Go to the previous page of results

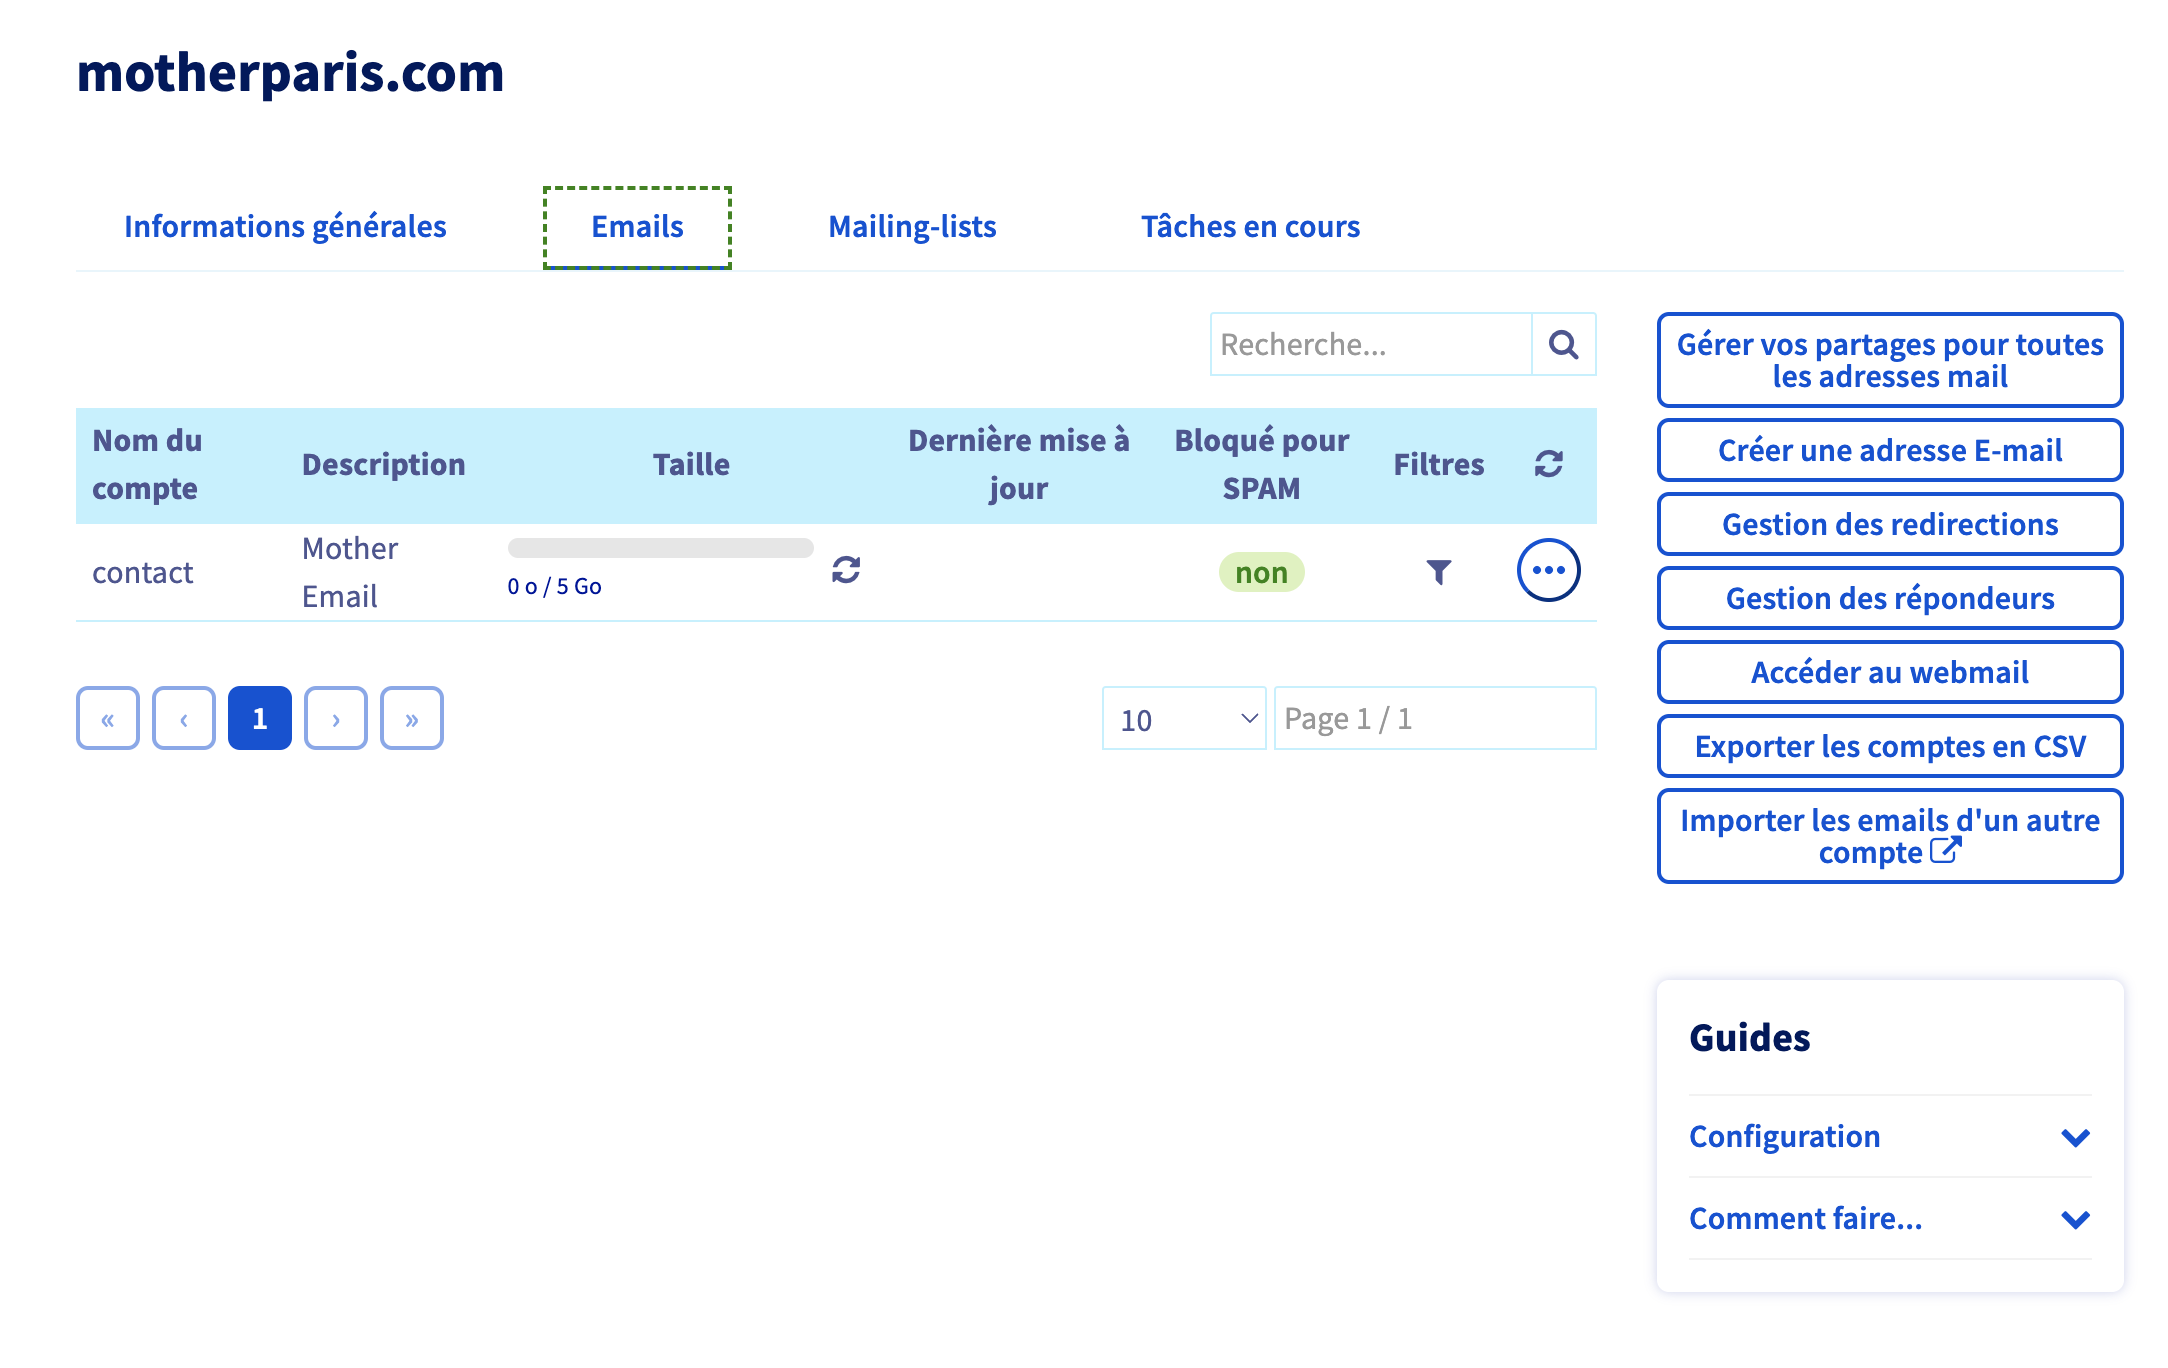pyautogui.click(x=184, y=718)
